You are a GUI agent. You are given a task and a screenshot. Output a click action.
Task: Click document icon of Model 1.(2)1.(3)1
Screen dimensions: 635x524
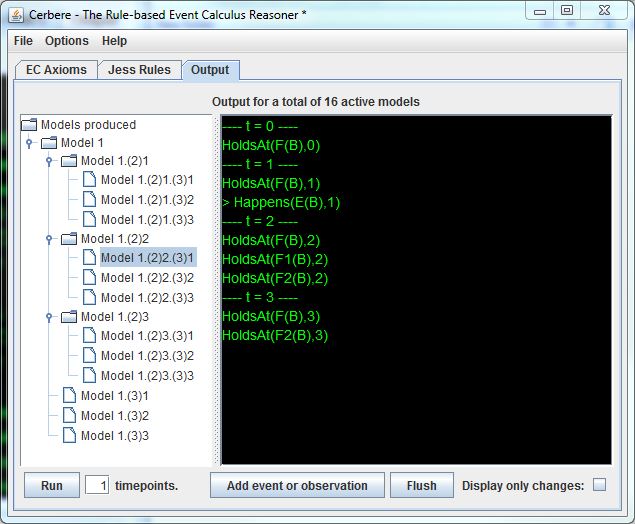coord(89,179)
